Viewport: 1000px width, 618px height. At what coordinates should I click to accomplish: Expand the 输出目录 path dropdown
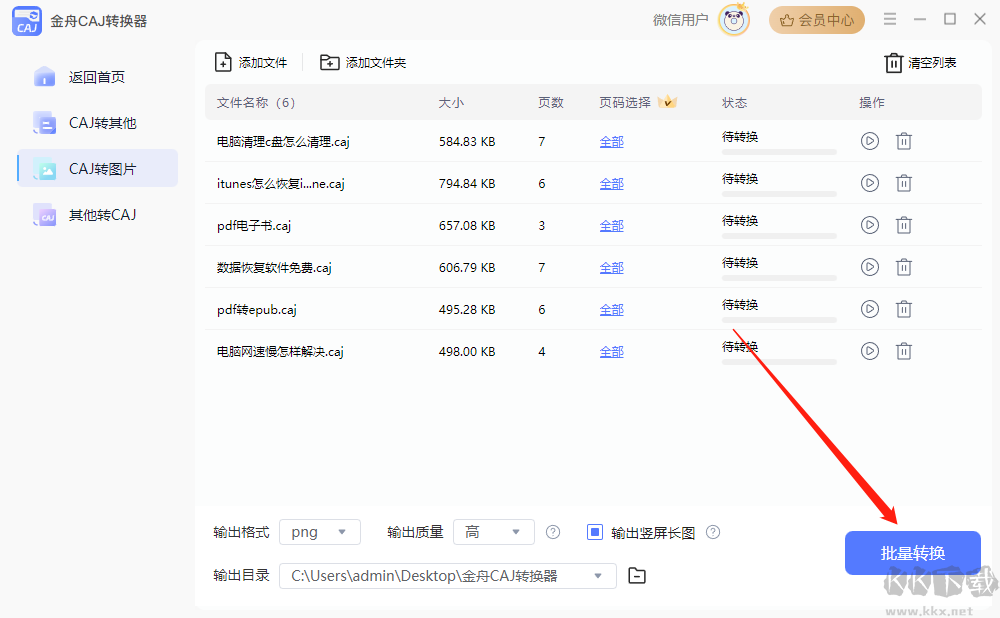(448, 576)
